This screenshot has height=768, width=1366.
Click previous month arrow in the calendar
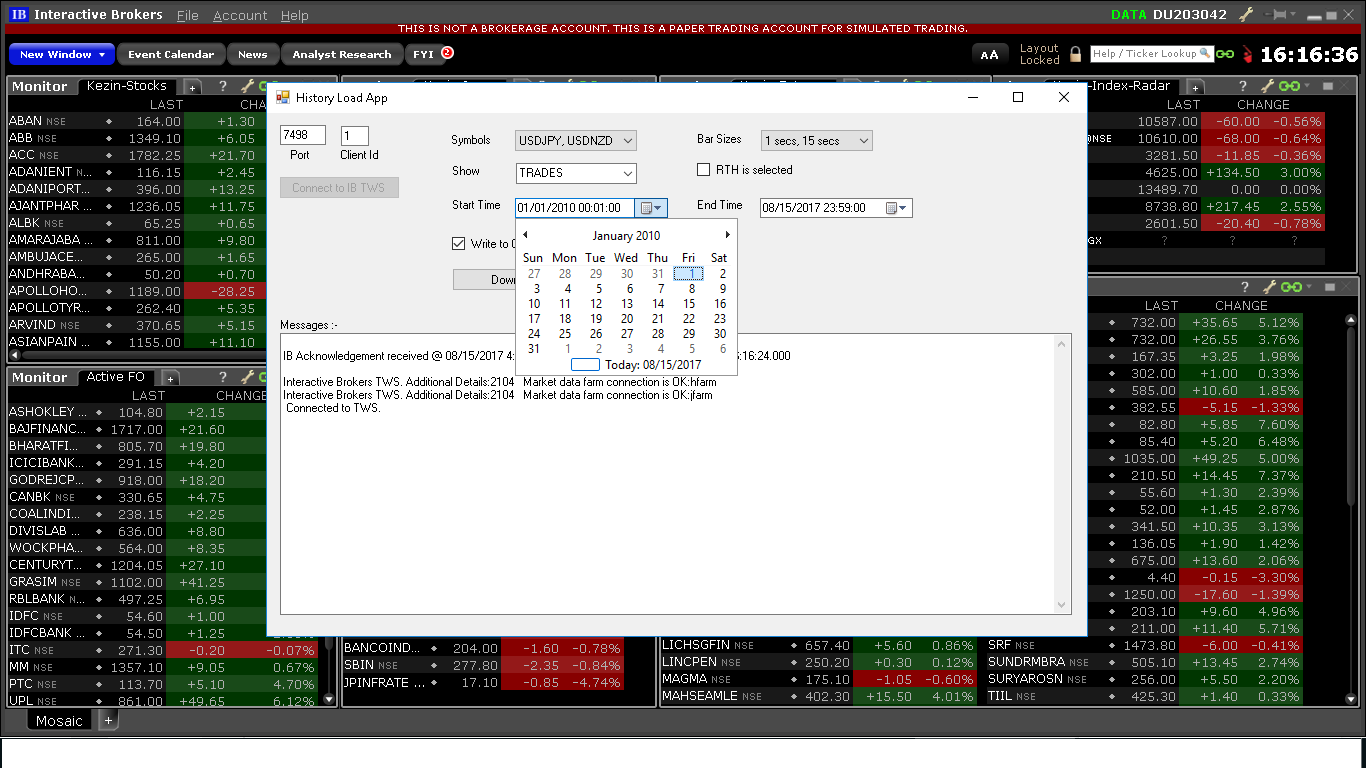(526, 235)
